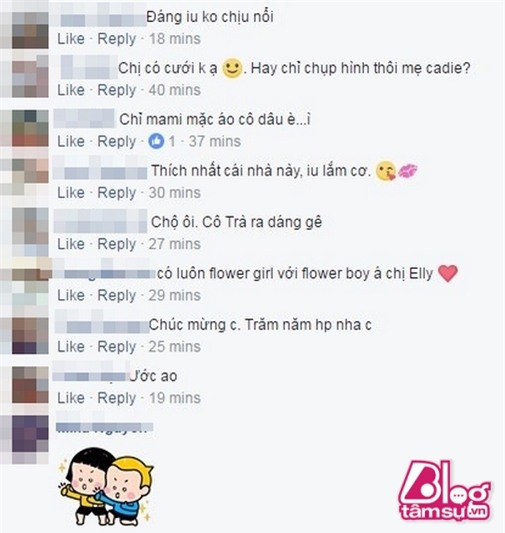Like the 'Đáng iu ko chịu nổi' comment
Screen dimensions: 505x533
pos(71,39)
